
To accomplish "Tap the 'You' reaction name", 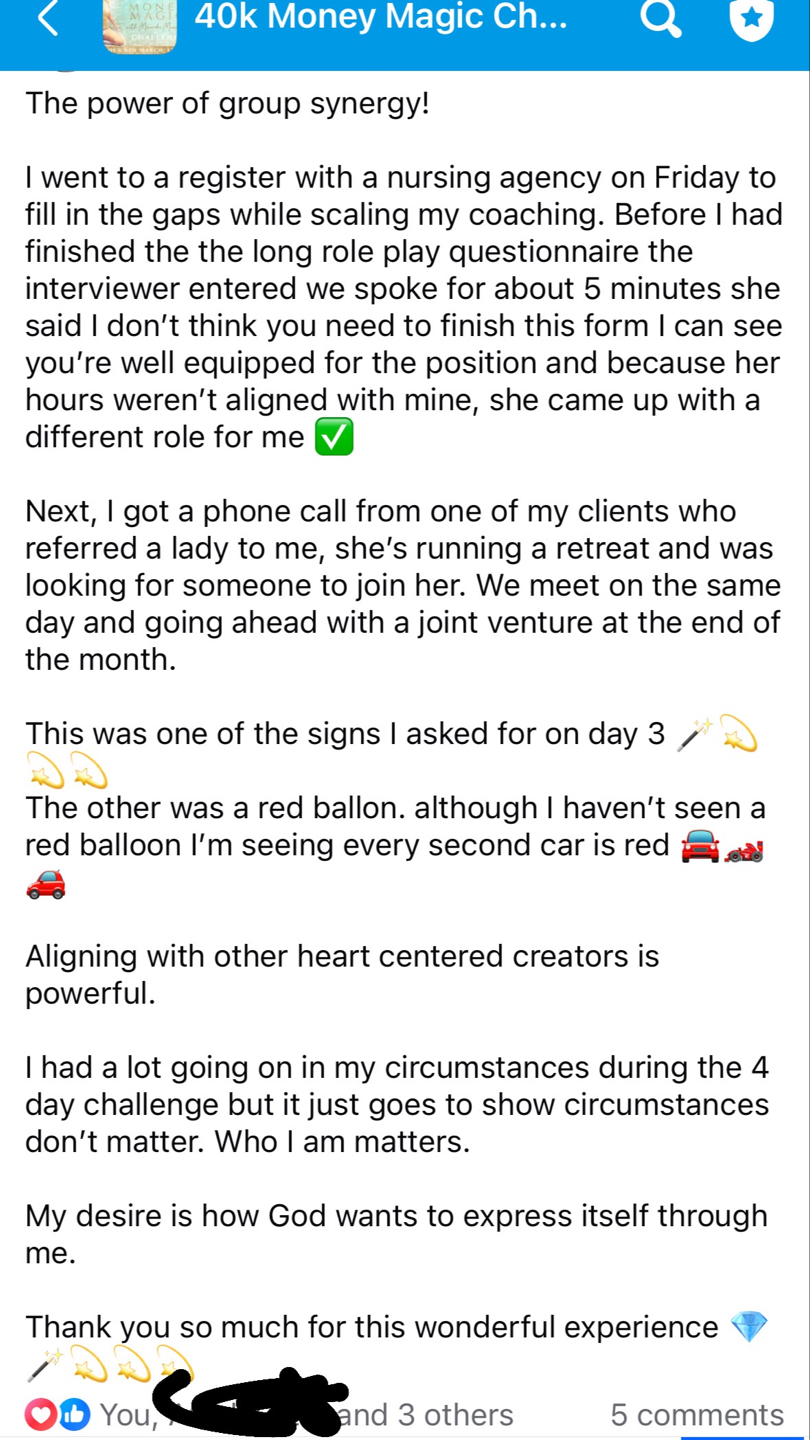I will [124, 1414].
